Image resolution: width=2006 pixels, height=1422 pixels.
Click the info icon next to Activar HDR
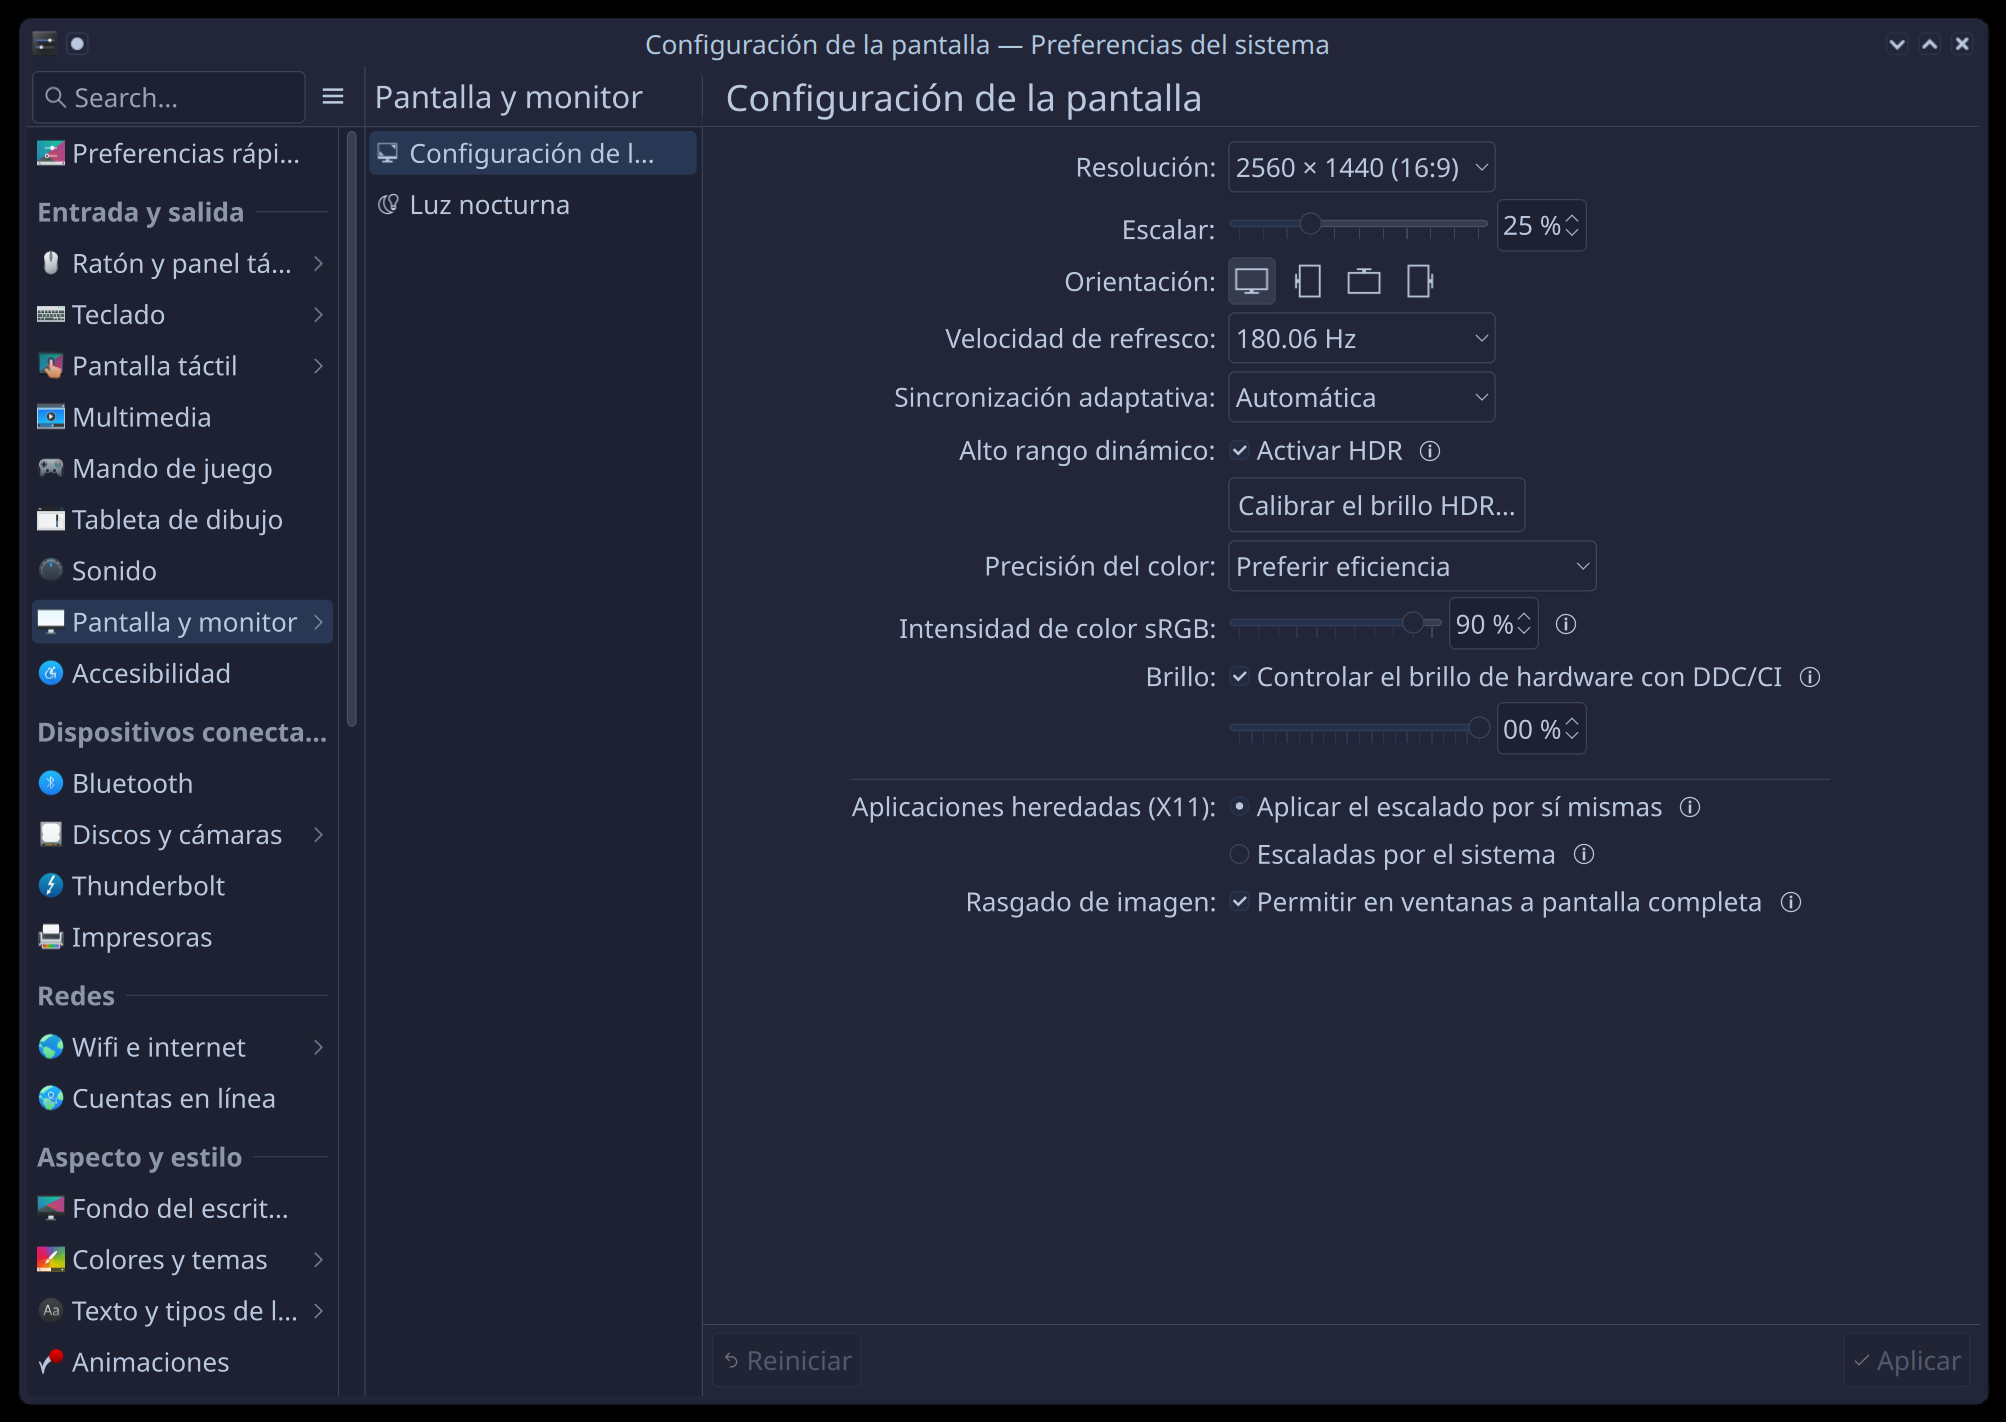point(1430,451)
